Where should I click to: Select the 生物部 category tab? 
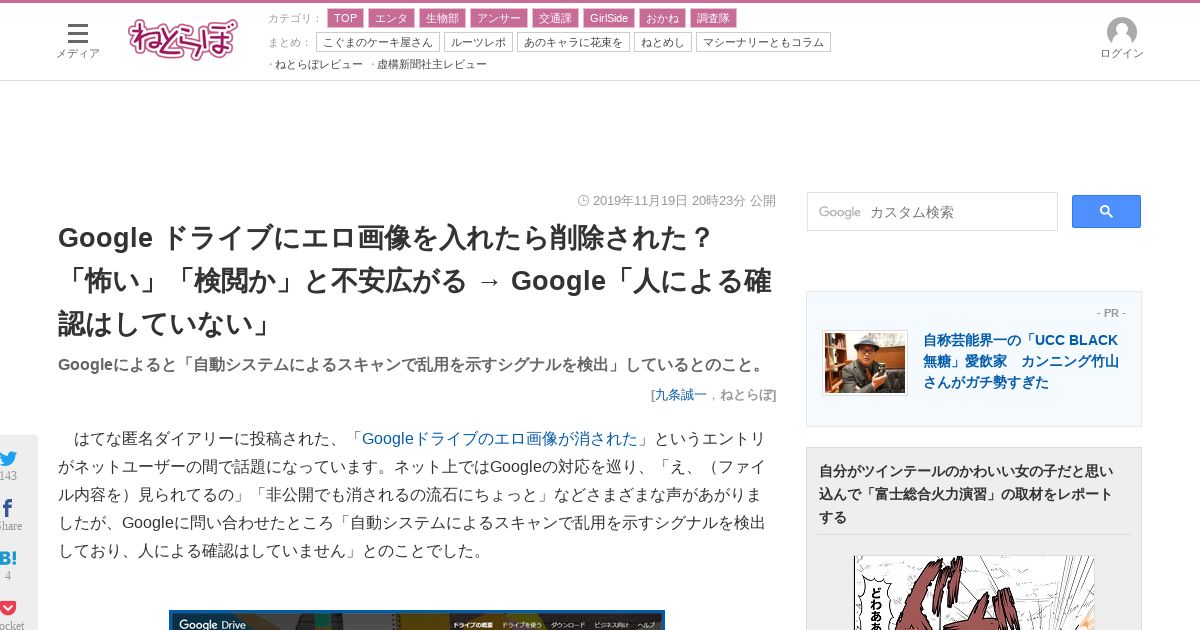coord(442,18)
